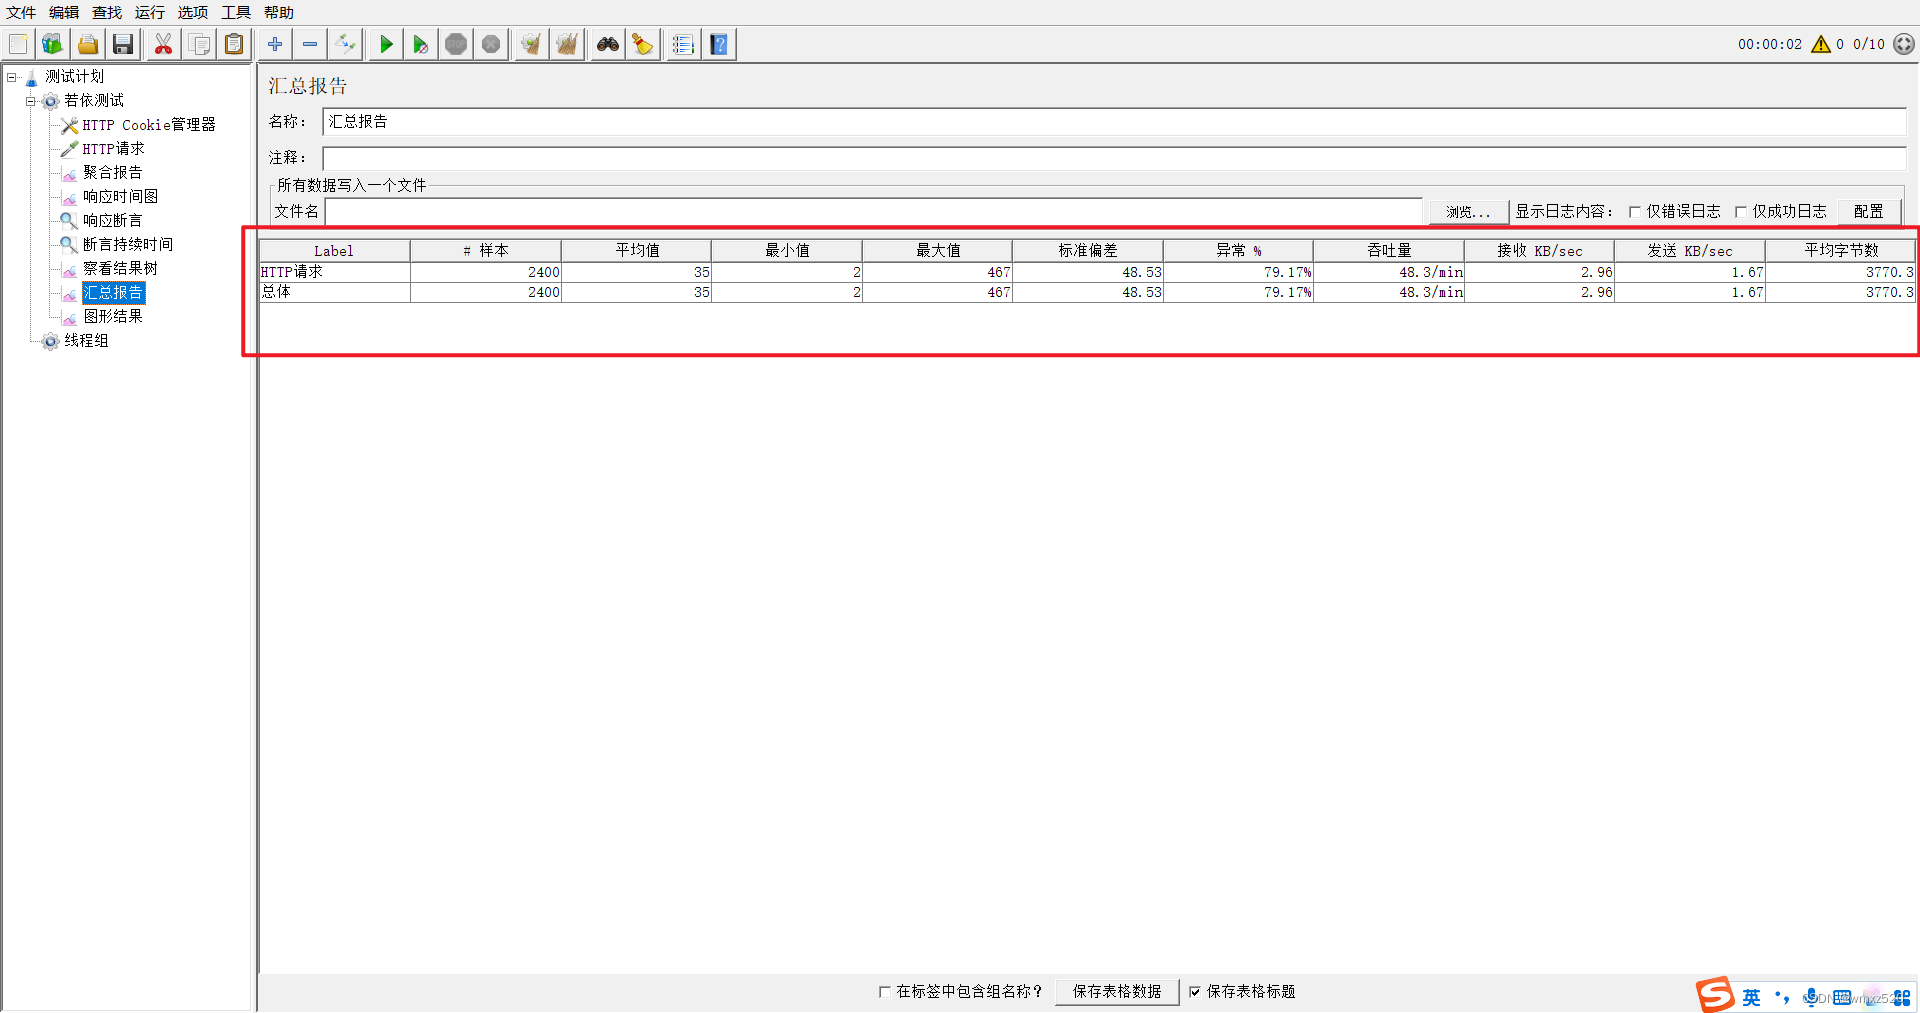Image resolution: width=1920 pixels, height=1013 pixels.
Task: Start the test with green play icon
Action: click(386, 44)
